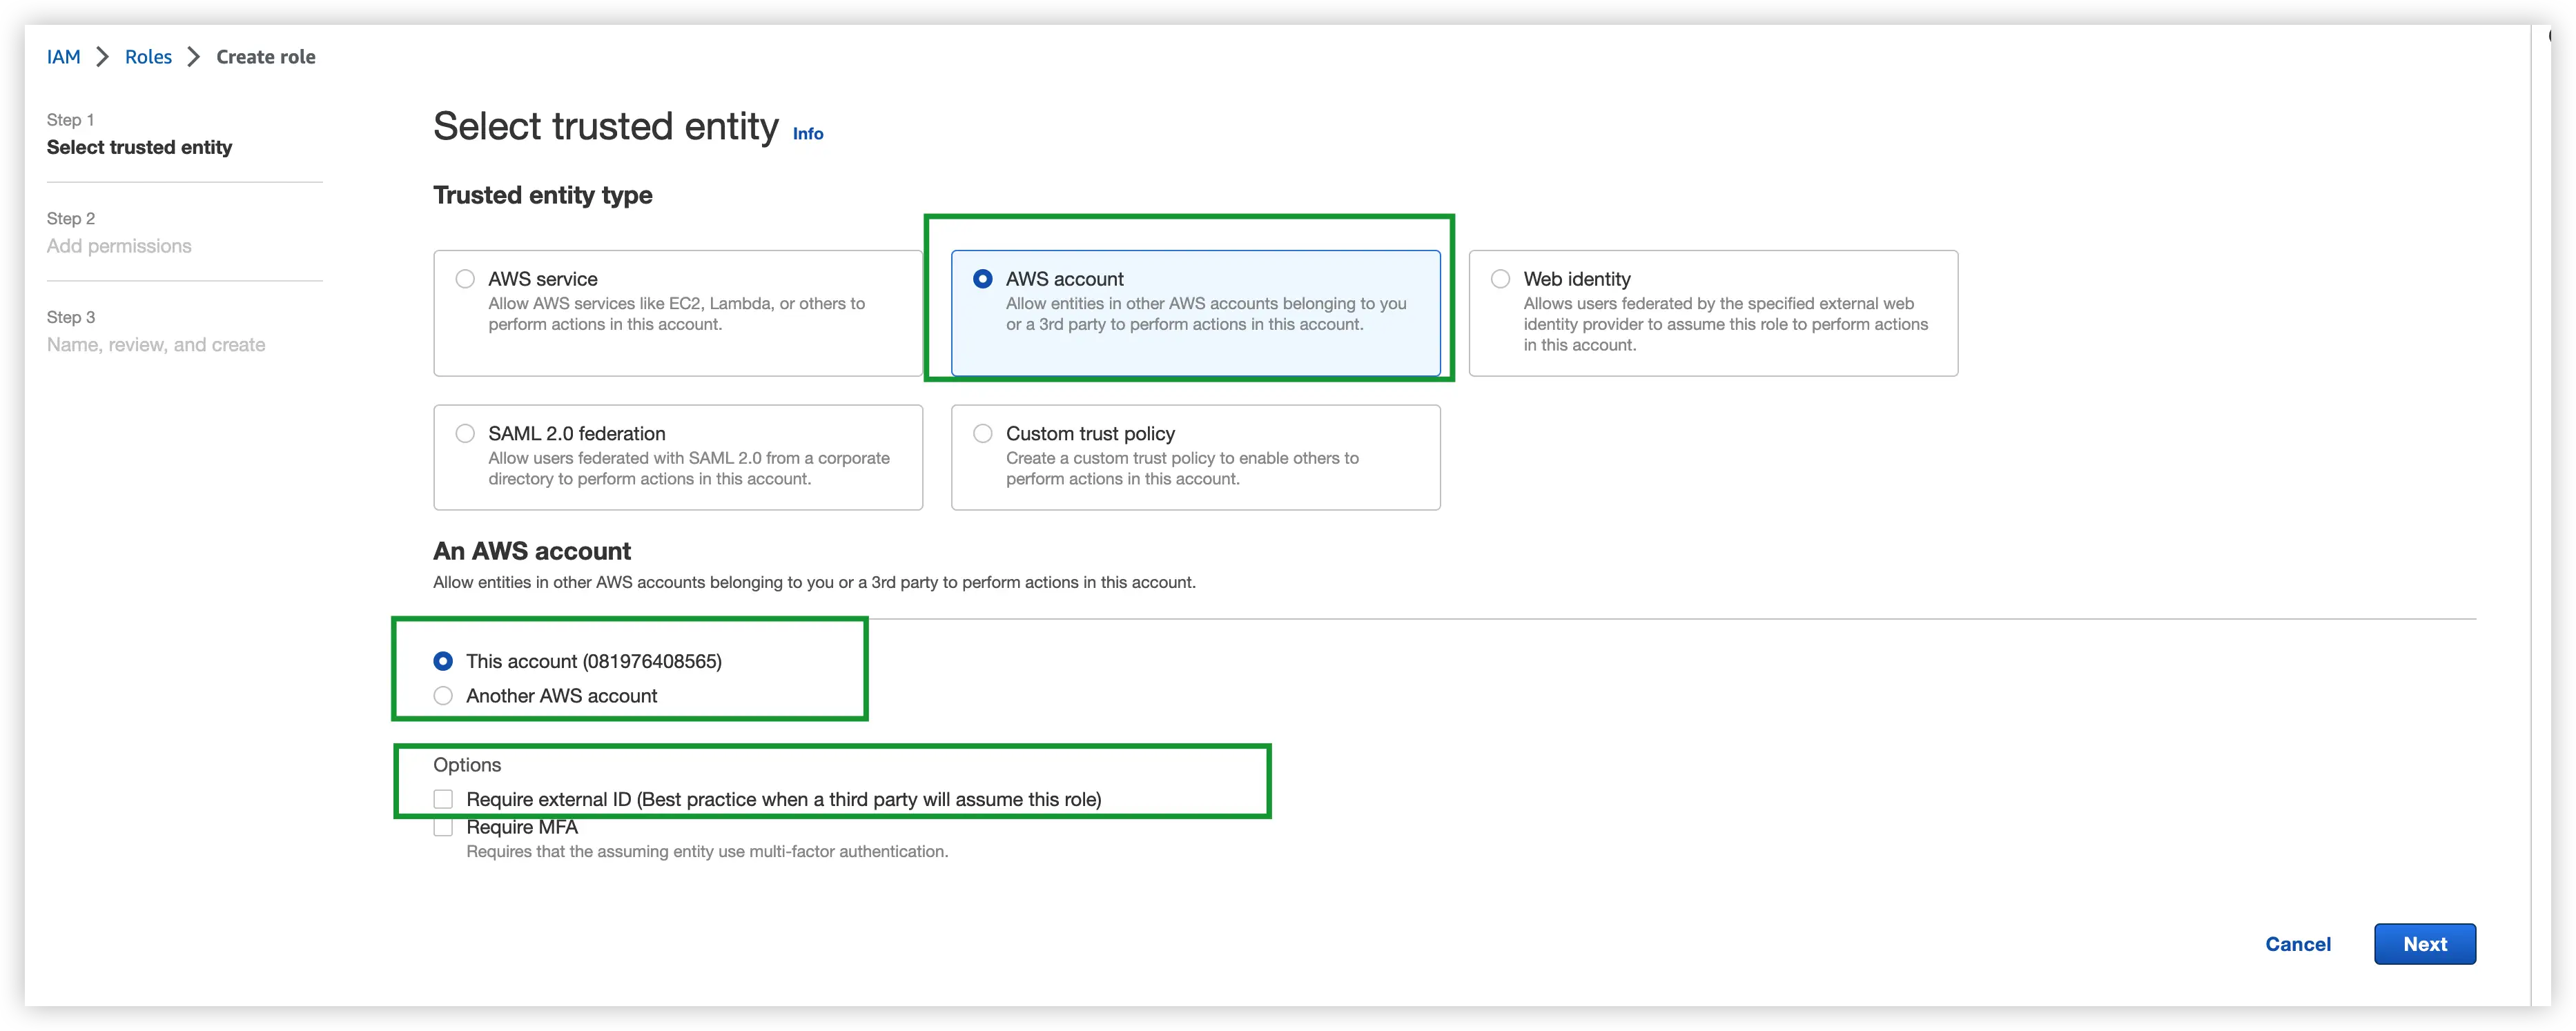Click the MFA description about multi-factor authentication
The width and height of the screenshot is (2576, 1031).
707,852
